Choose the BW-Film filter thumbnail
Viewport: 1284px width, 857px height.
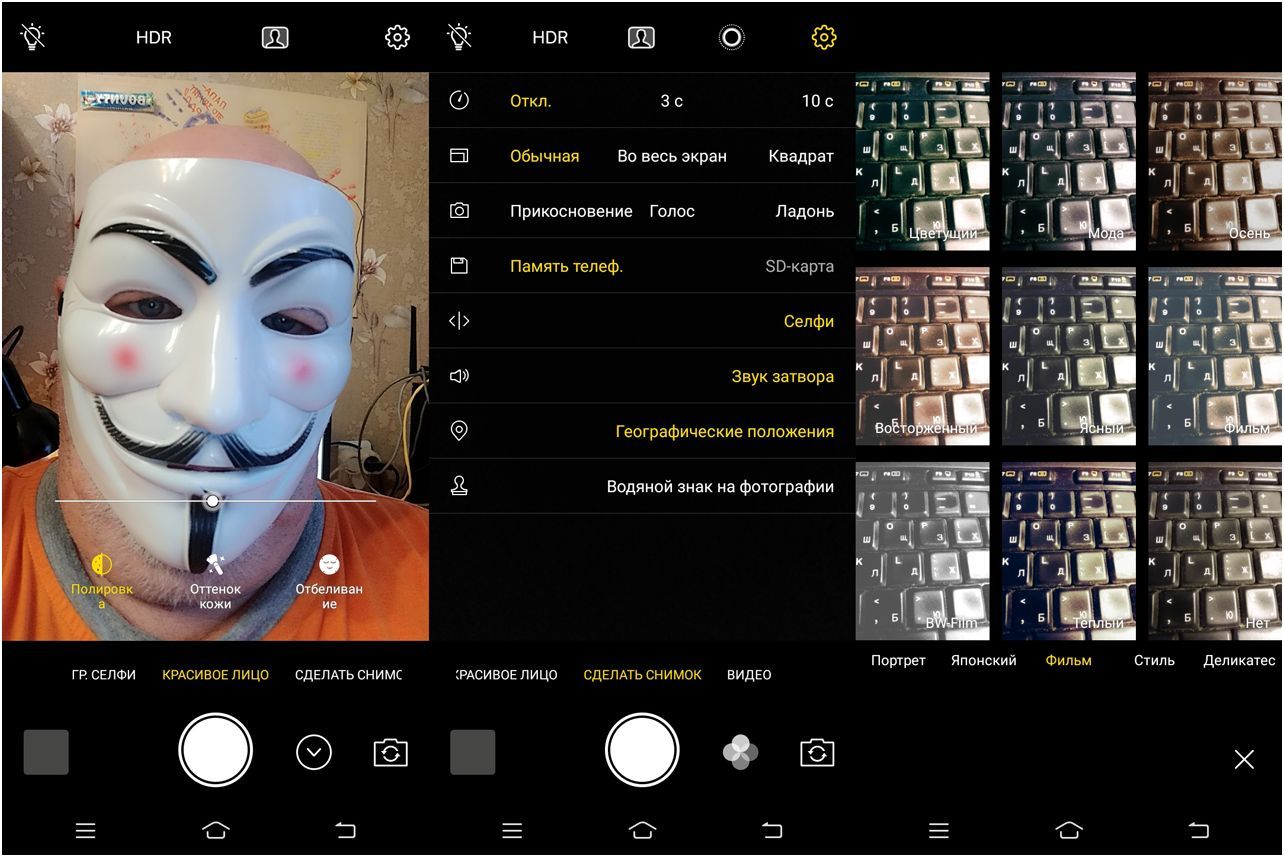[922, 550]
